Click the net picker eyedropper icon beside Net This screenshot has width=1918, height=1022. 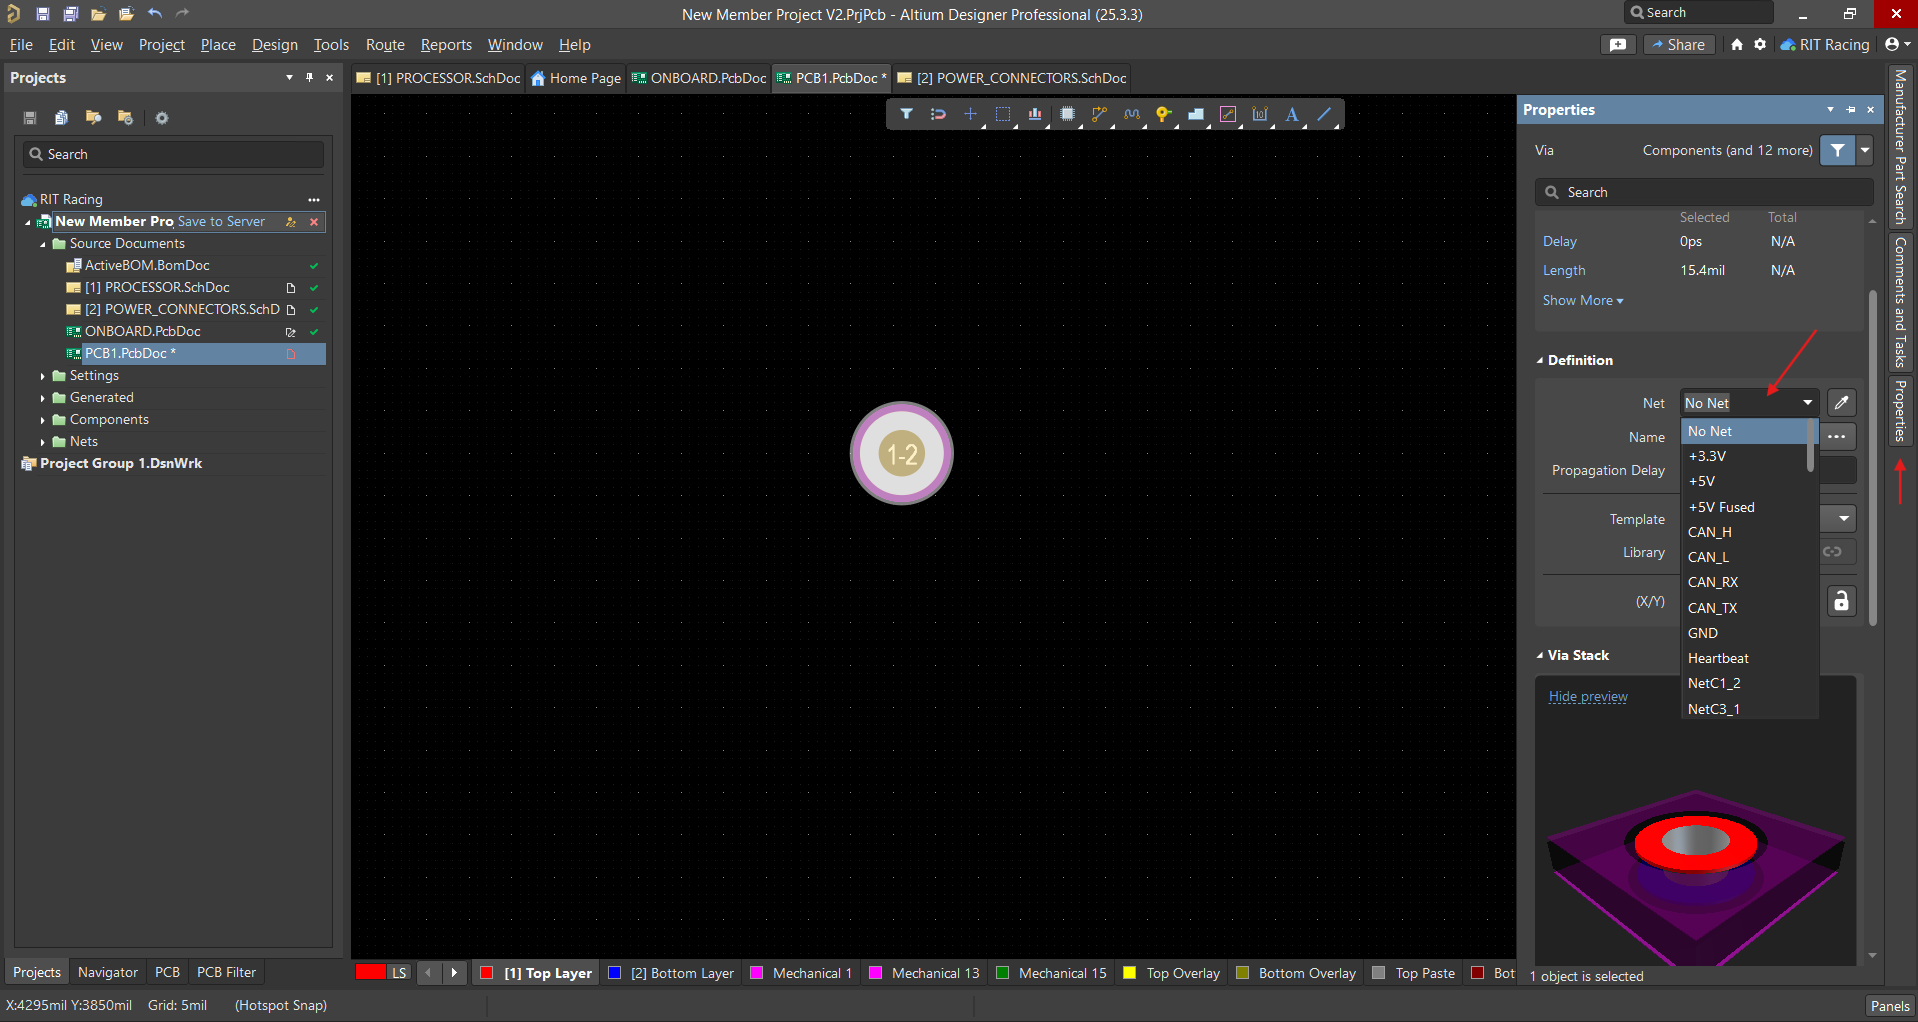pos(1841,403)
